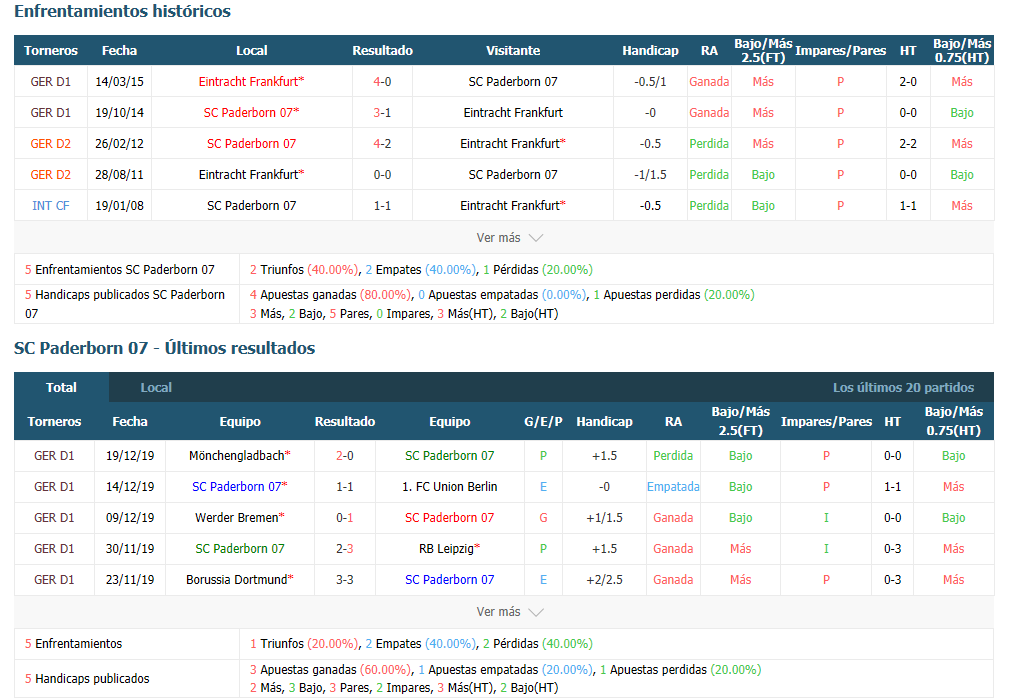Open SC Paderborn 07 home link on 30/11/19
The width and height of the screenshot is (1014, 700).
(x=239, y=549)
